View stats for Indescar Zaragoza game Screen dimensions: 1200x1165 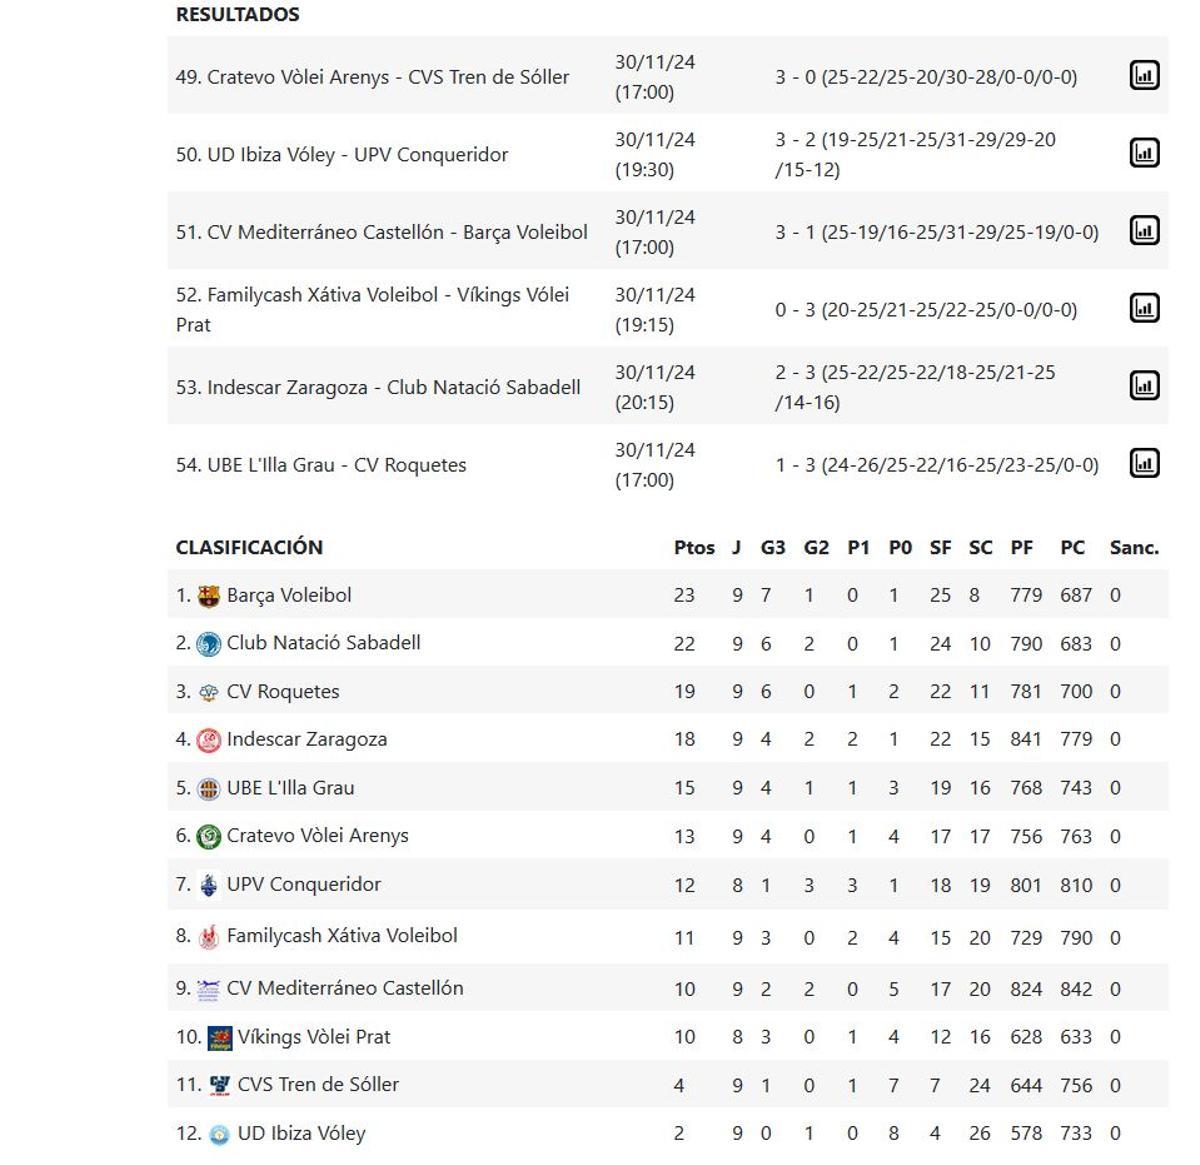(x=1144, y=385)
